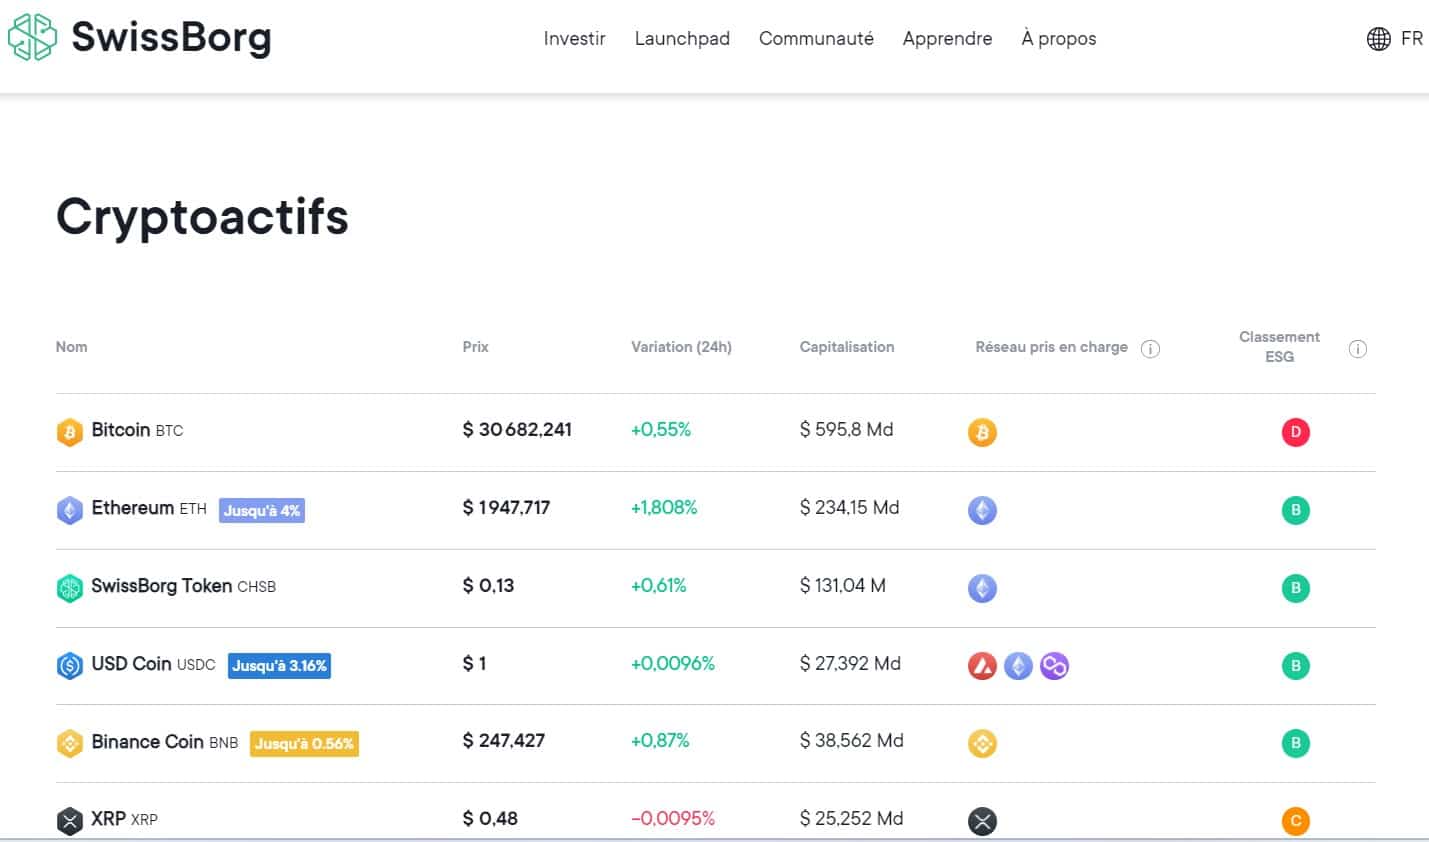Click Ethereum capitalisation $ 234,15 Md

[x=849, y=508]
